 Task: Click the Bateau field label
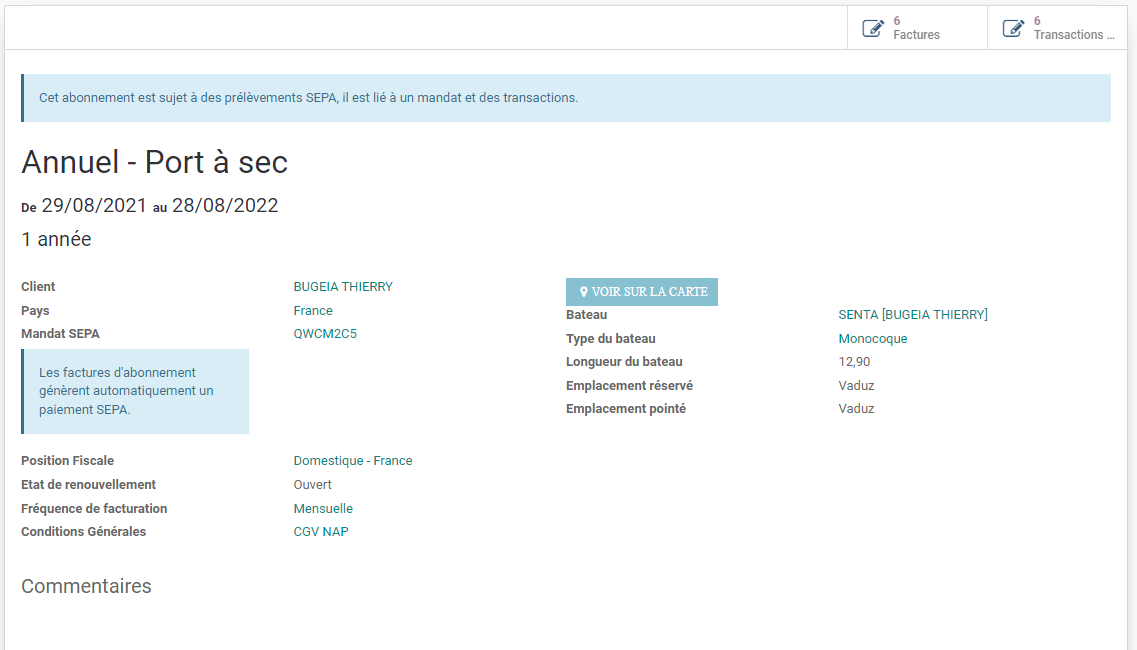click(587, 315)
